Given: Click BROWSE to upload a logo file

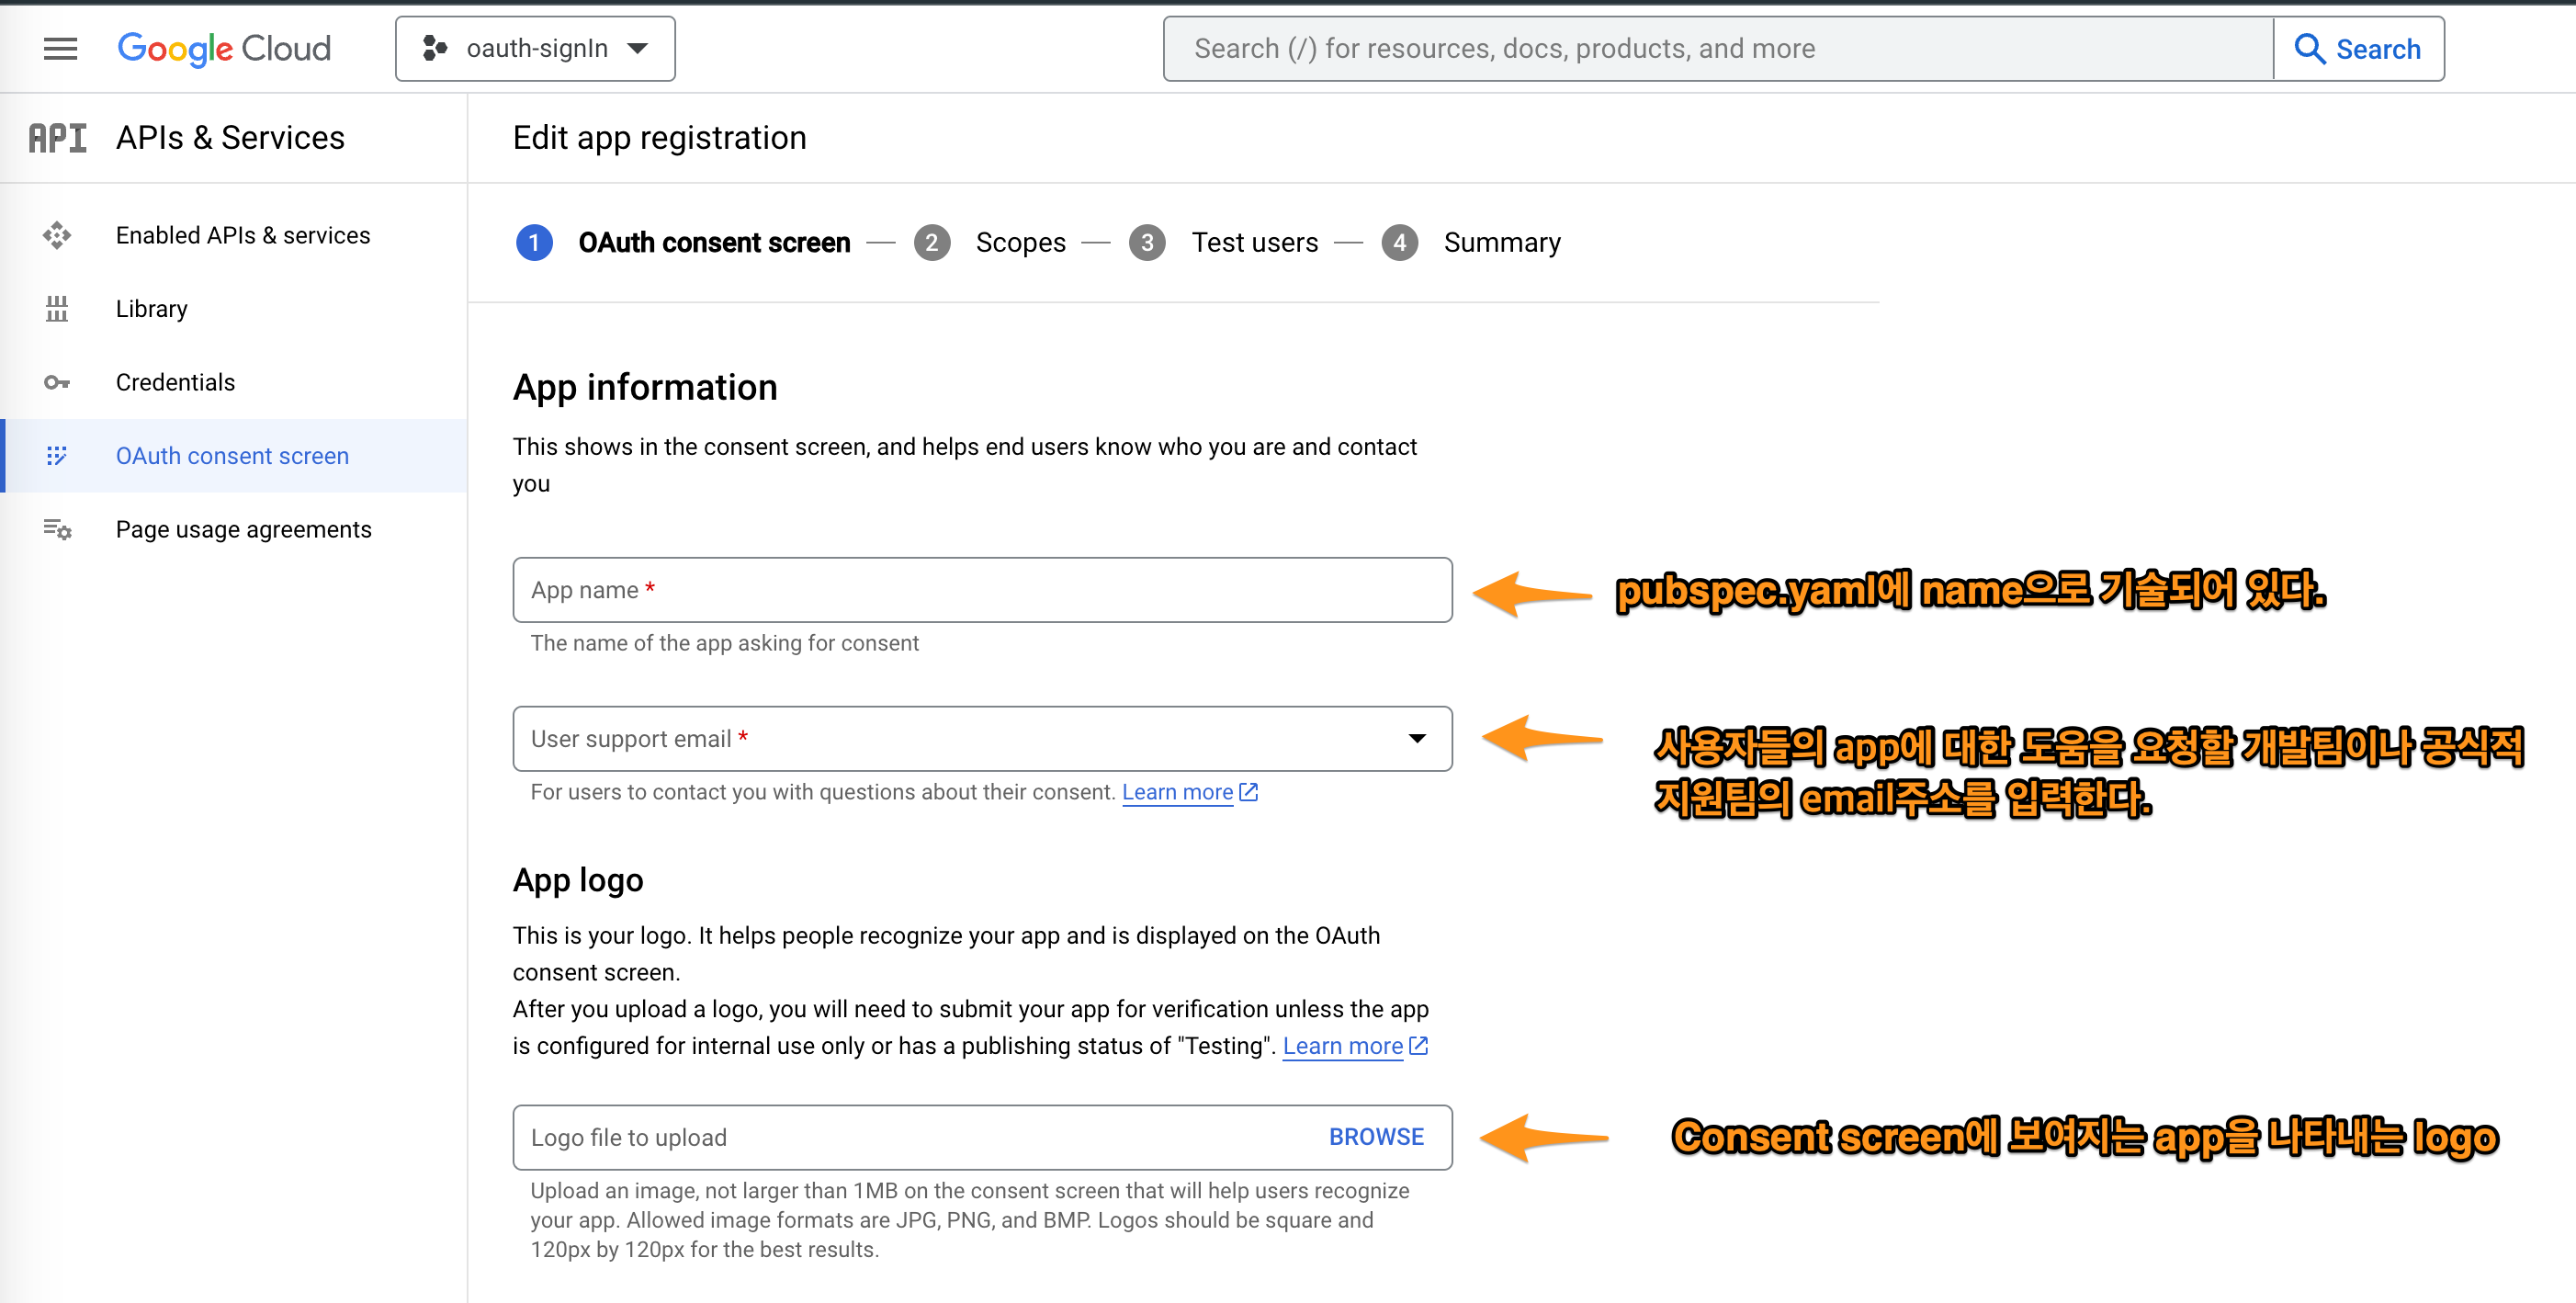Looking at the screenshot, I should pyautogui.click(x=1375, y=1137).
